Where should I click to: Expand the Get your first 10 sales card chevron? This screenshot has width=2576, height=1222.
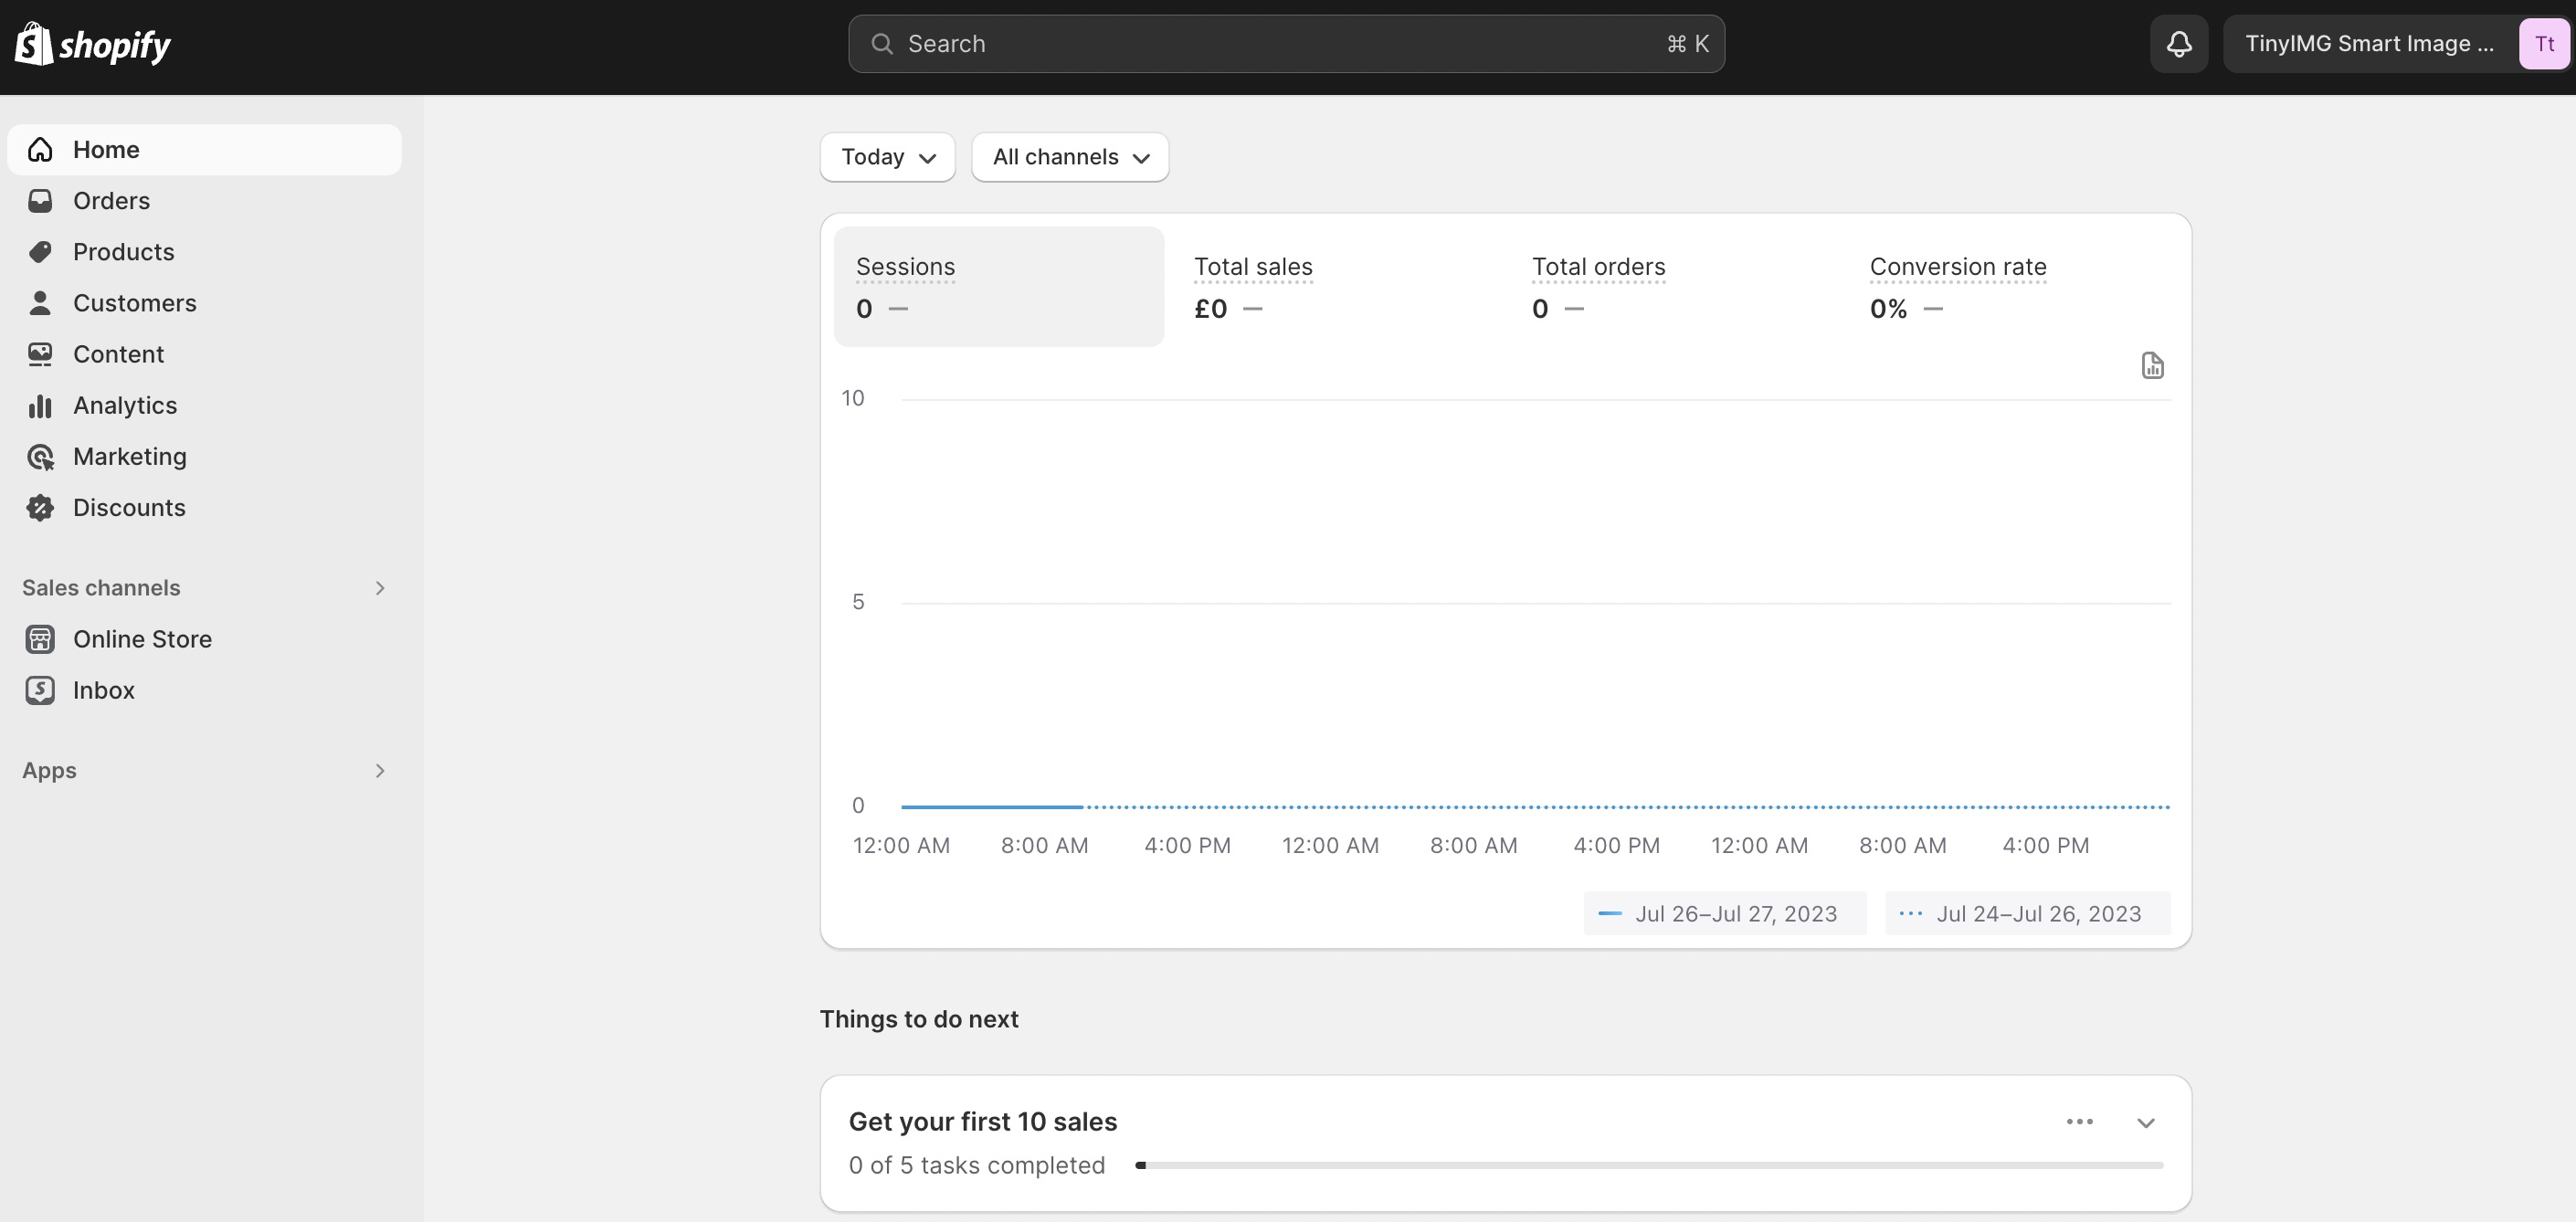[2145, 1123]
